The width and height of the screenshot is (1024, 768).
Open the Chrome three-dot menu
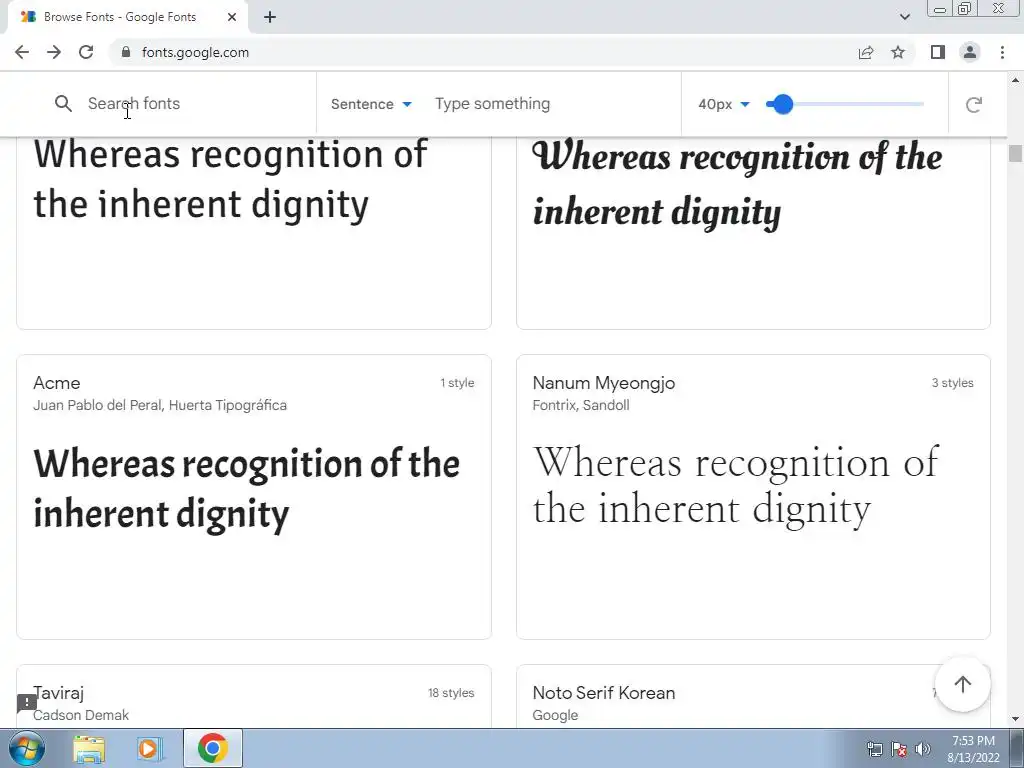[x=1002, y=52]
